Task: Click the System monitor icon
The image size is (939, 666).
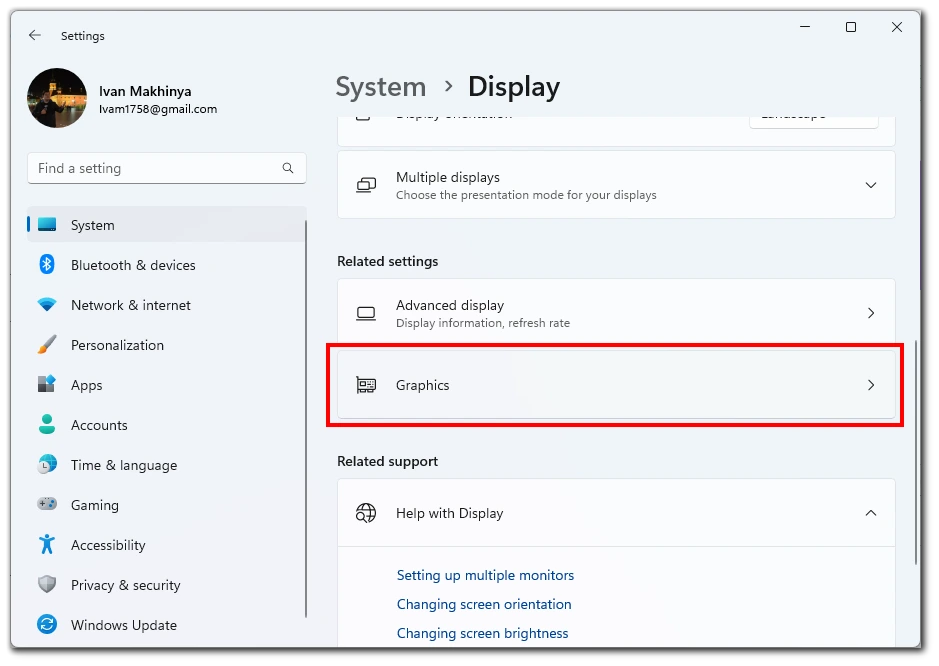Action: (x=47, y=225)
